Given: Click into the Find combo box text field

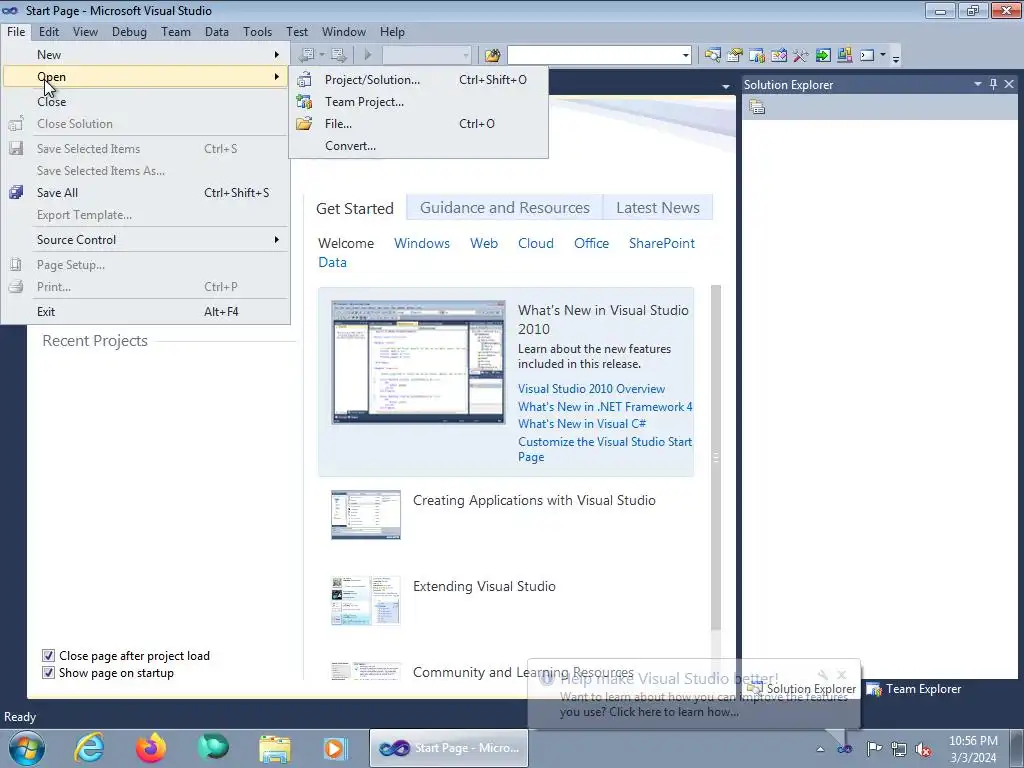Looking at the screenshot, I should [x=594, y=56].
